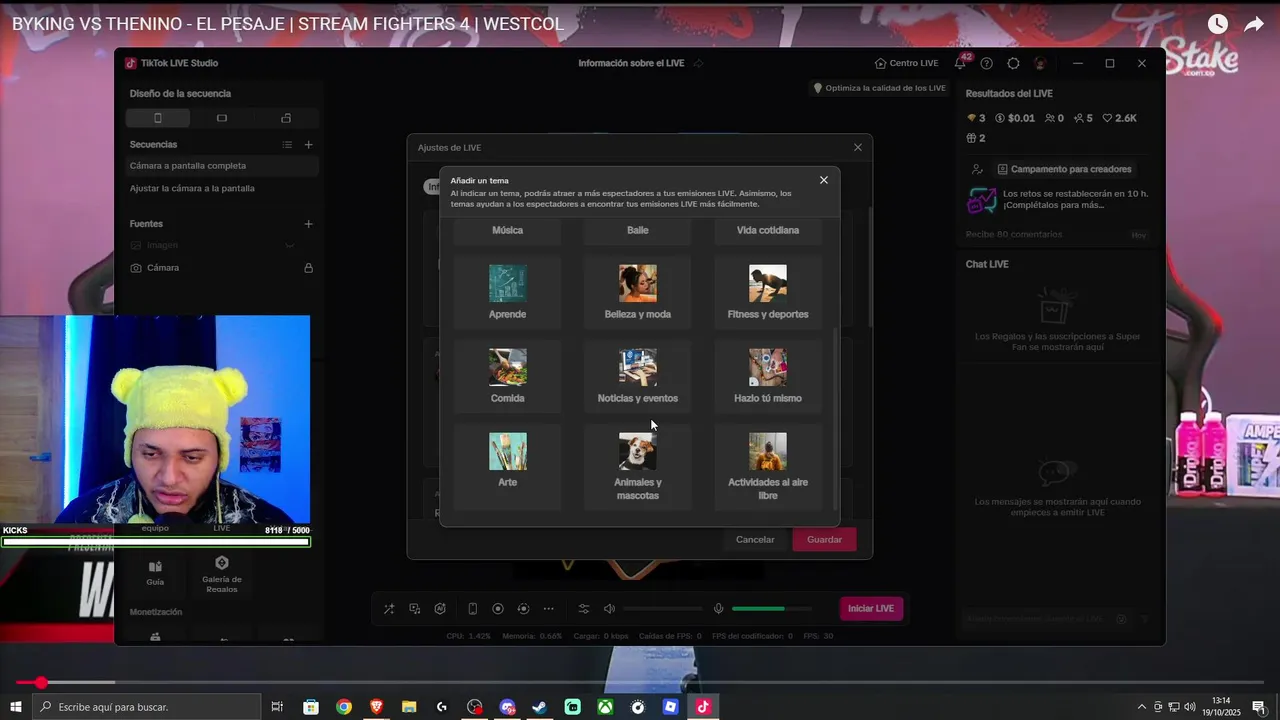Image resolution: width=1280 pixels, height=720 pixels.
Task: Click the record button in toolbar
Action: point(498,609)
